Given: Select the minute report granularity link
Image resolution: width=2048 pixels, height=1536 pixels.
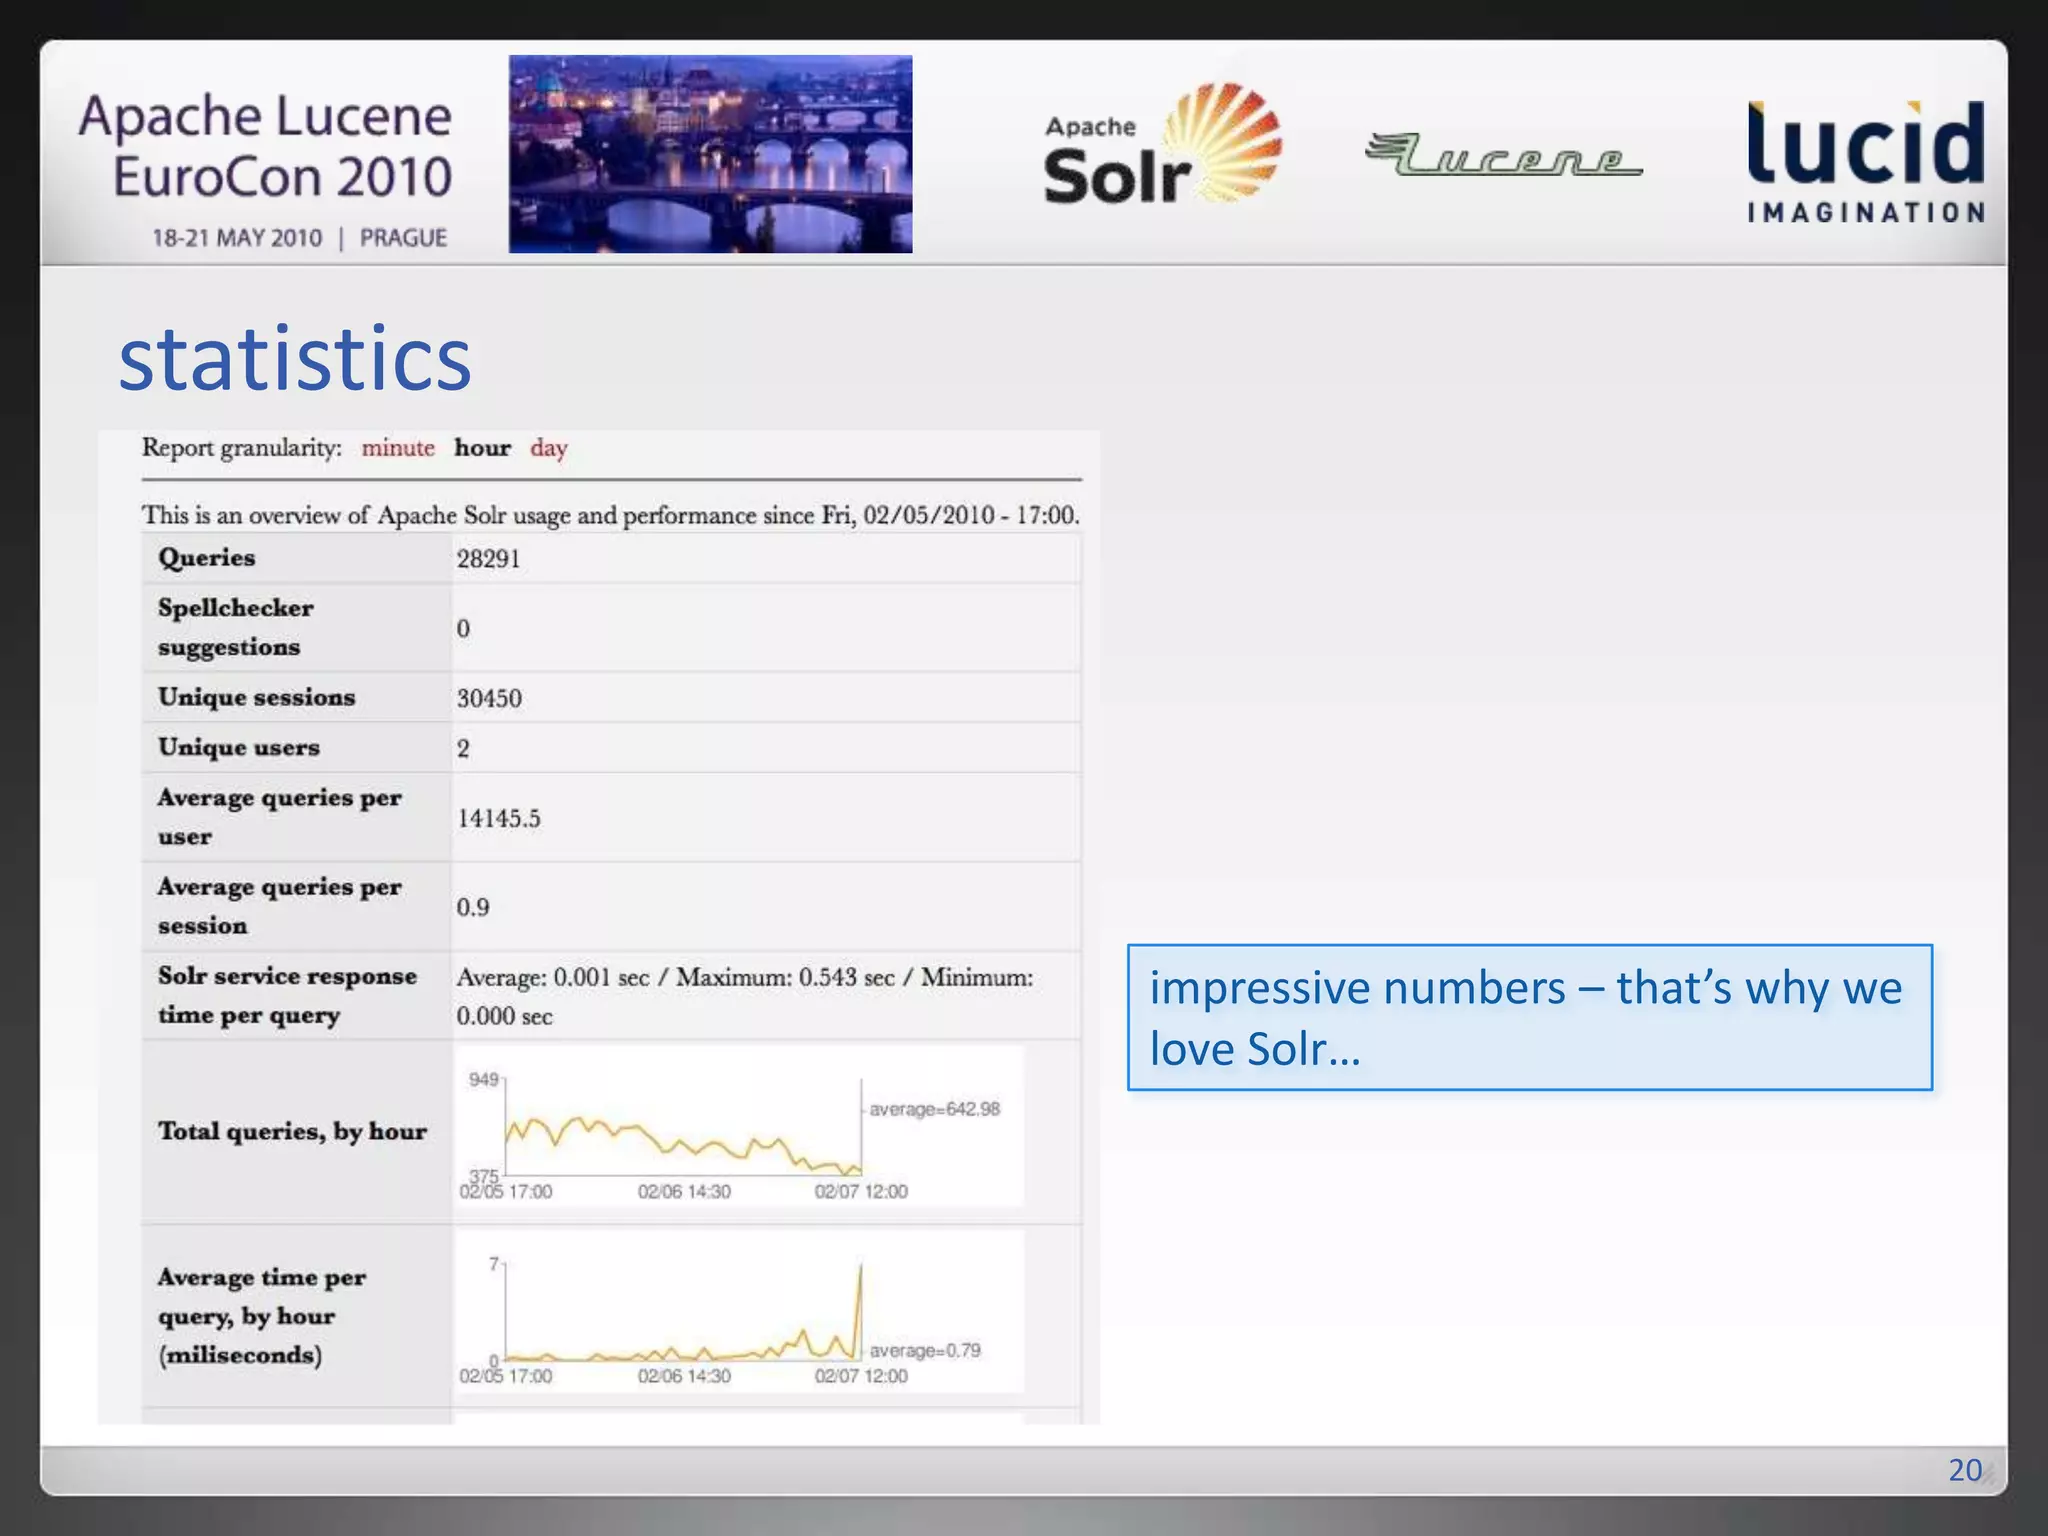Looking at the screenshot, I should [x=398, y=448].
